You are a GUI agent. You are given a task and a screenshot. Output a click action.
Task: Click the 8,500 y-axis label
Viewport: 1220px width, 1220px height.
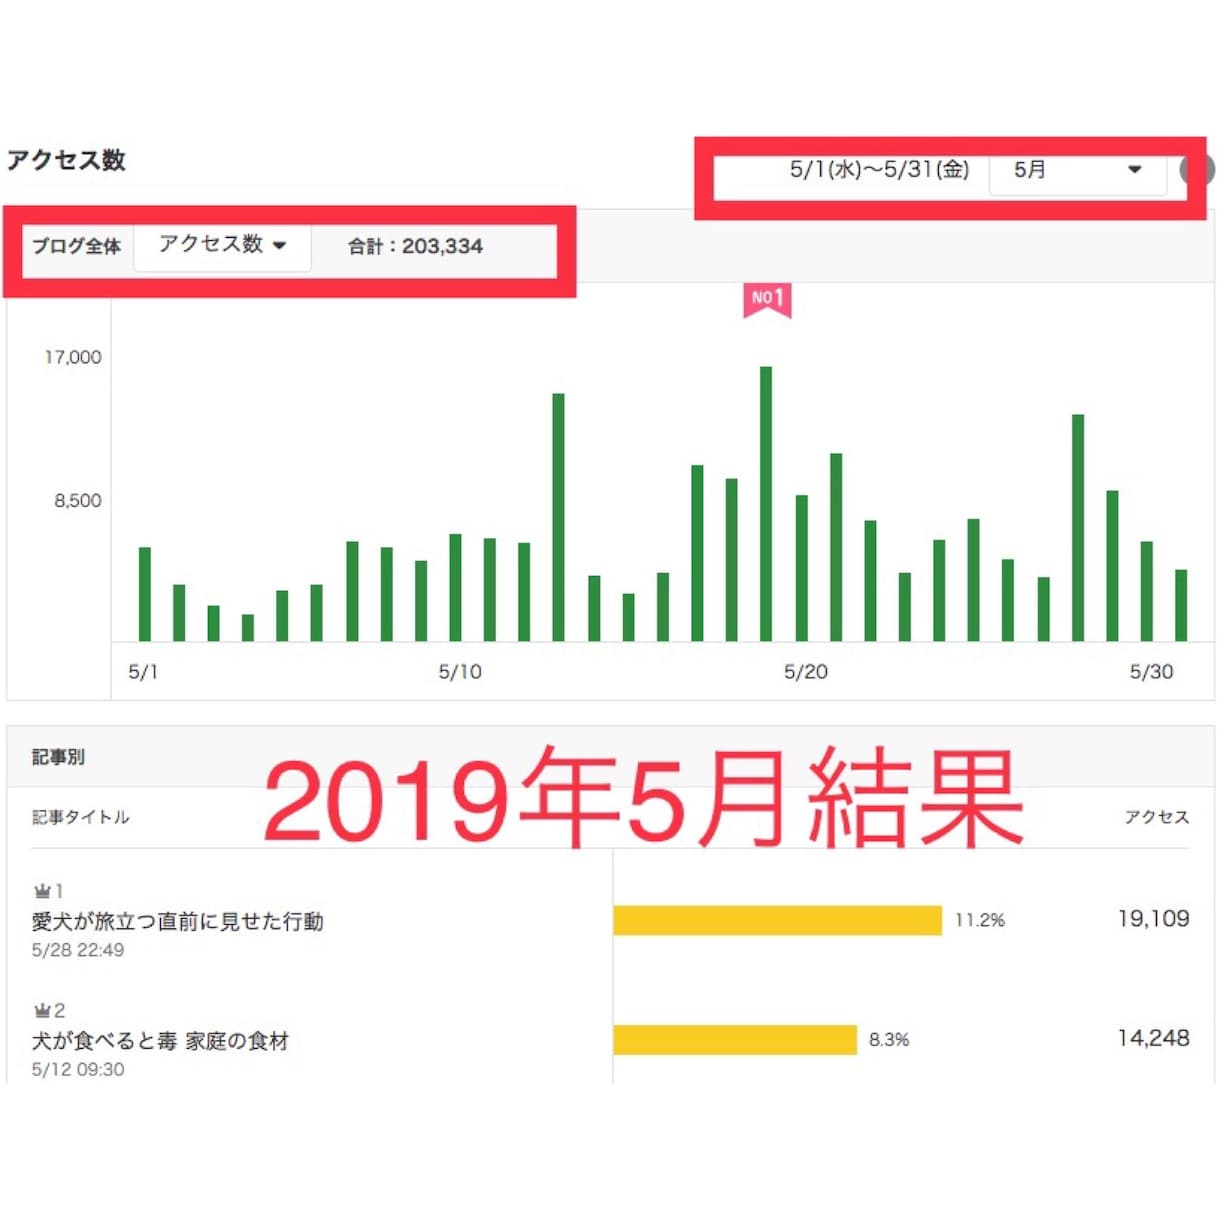tap(78, 501)
